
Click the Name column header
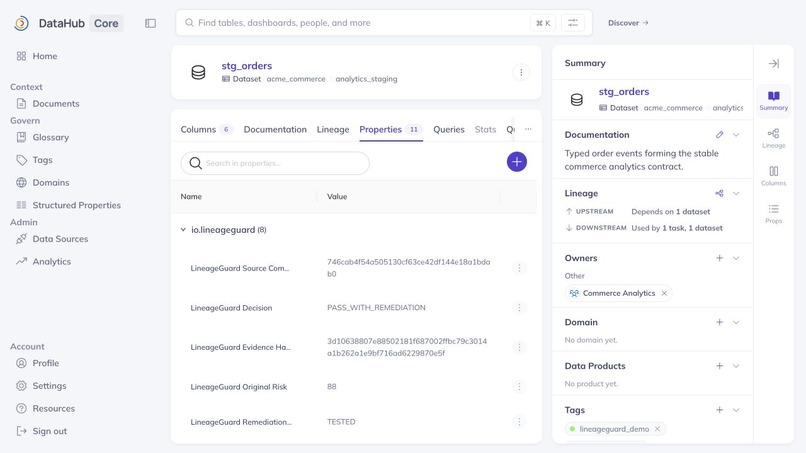[x=191, y=196]
